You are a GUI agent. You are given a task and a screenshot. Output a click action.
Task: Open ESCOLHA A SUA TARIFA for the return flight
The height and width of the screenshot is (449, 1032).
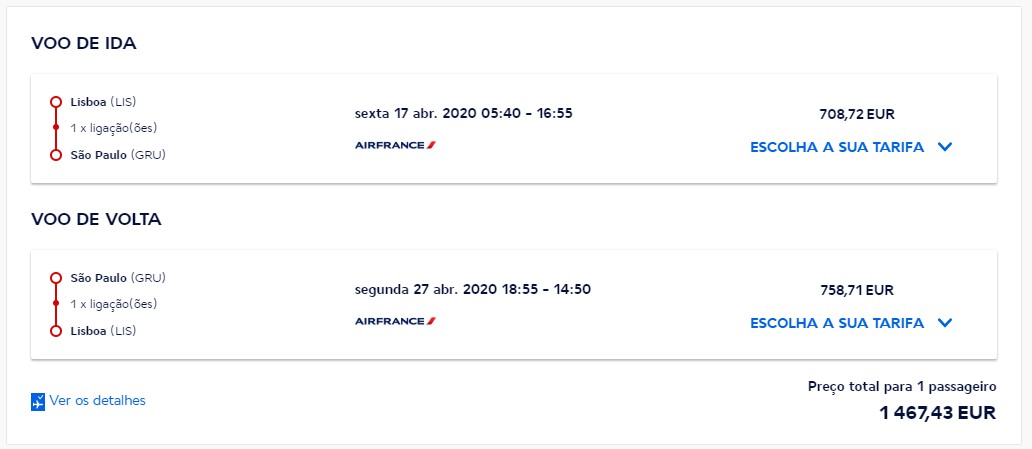coord(837,323)
